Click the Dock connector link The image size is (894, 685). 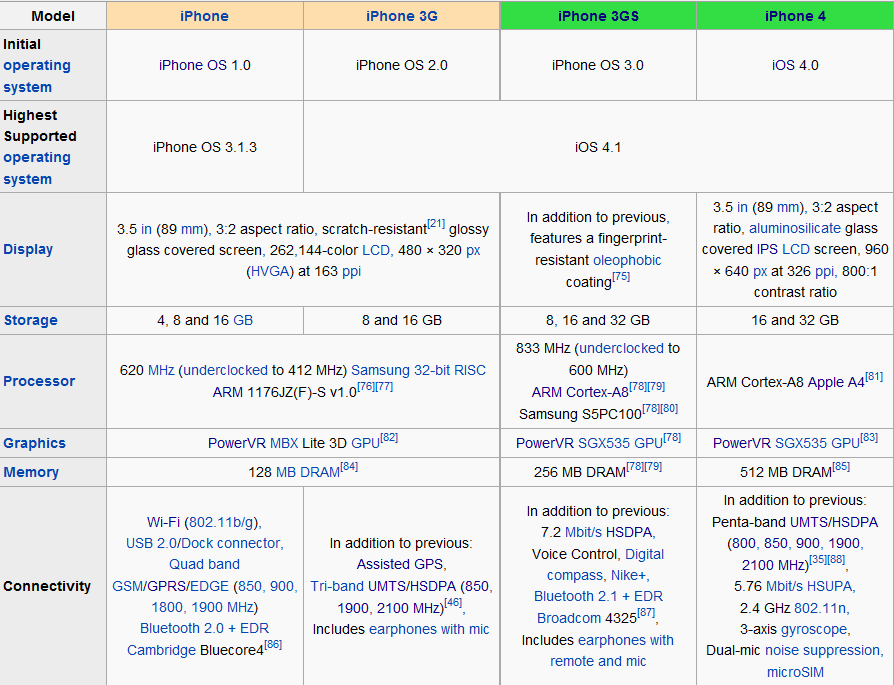click(x=230, y=543)
